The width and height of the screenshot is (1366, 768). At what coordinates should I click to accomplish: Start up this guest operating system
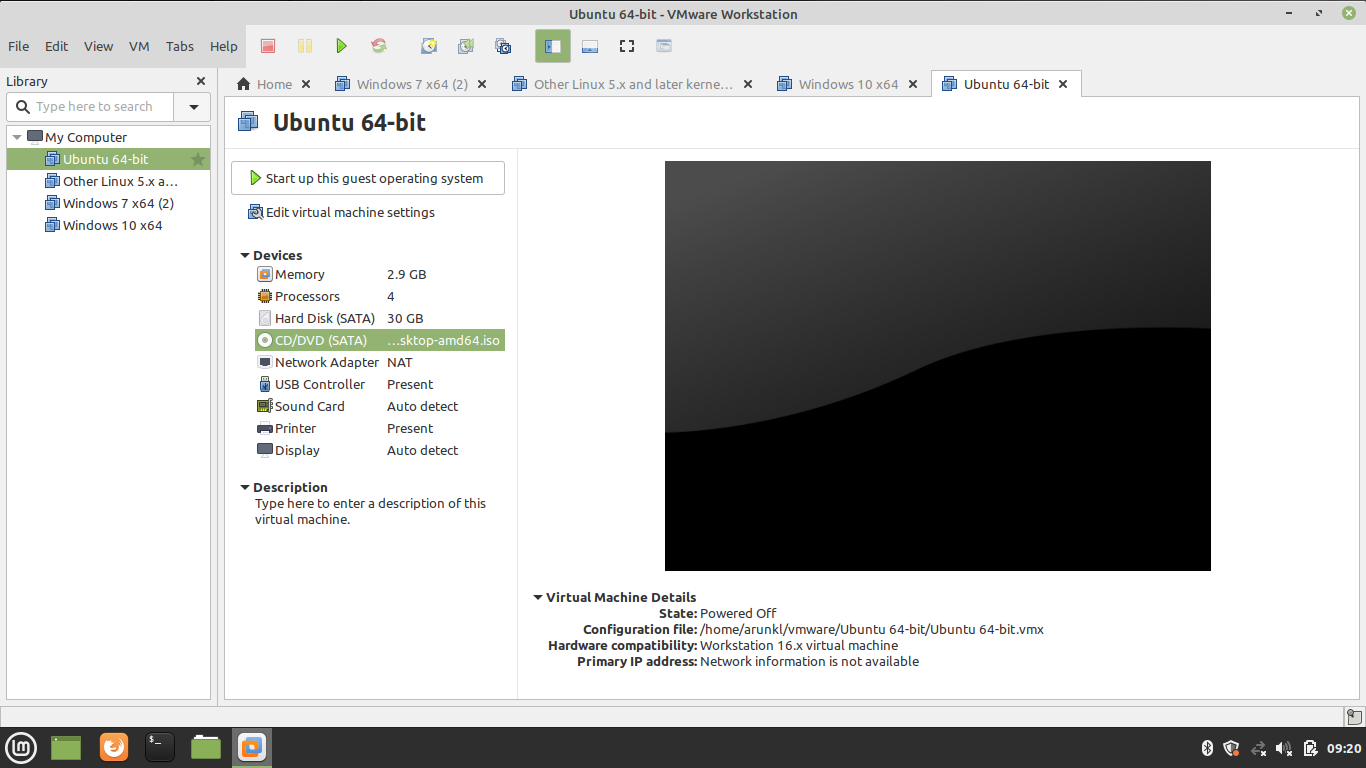pos(368,178)
